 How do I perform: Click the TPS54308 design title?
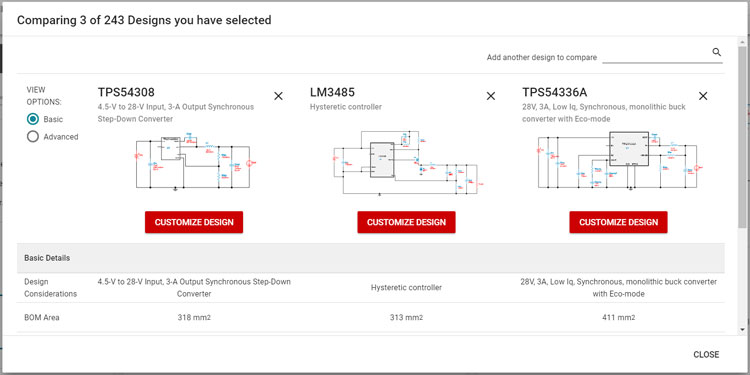pos(126,92)
